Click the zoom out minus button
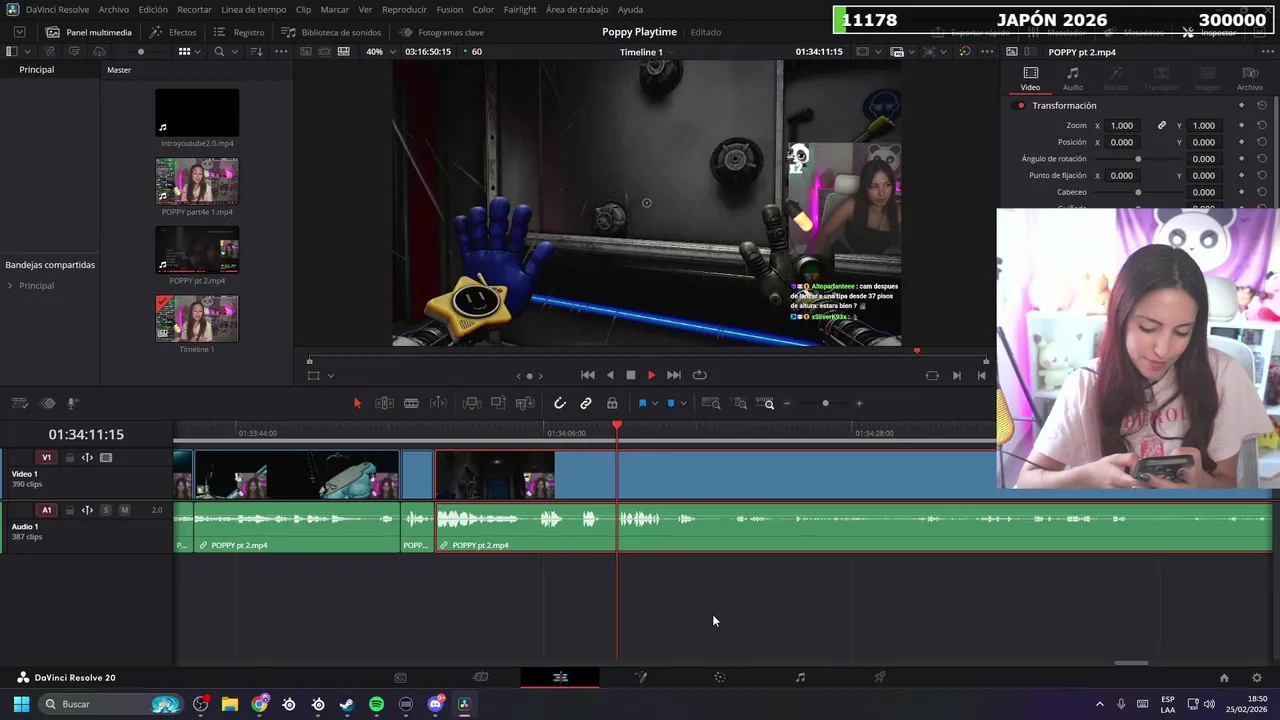Screen dimensions: 1280x720 pos(787,403)
